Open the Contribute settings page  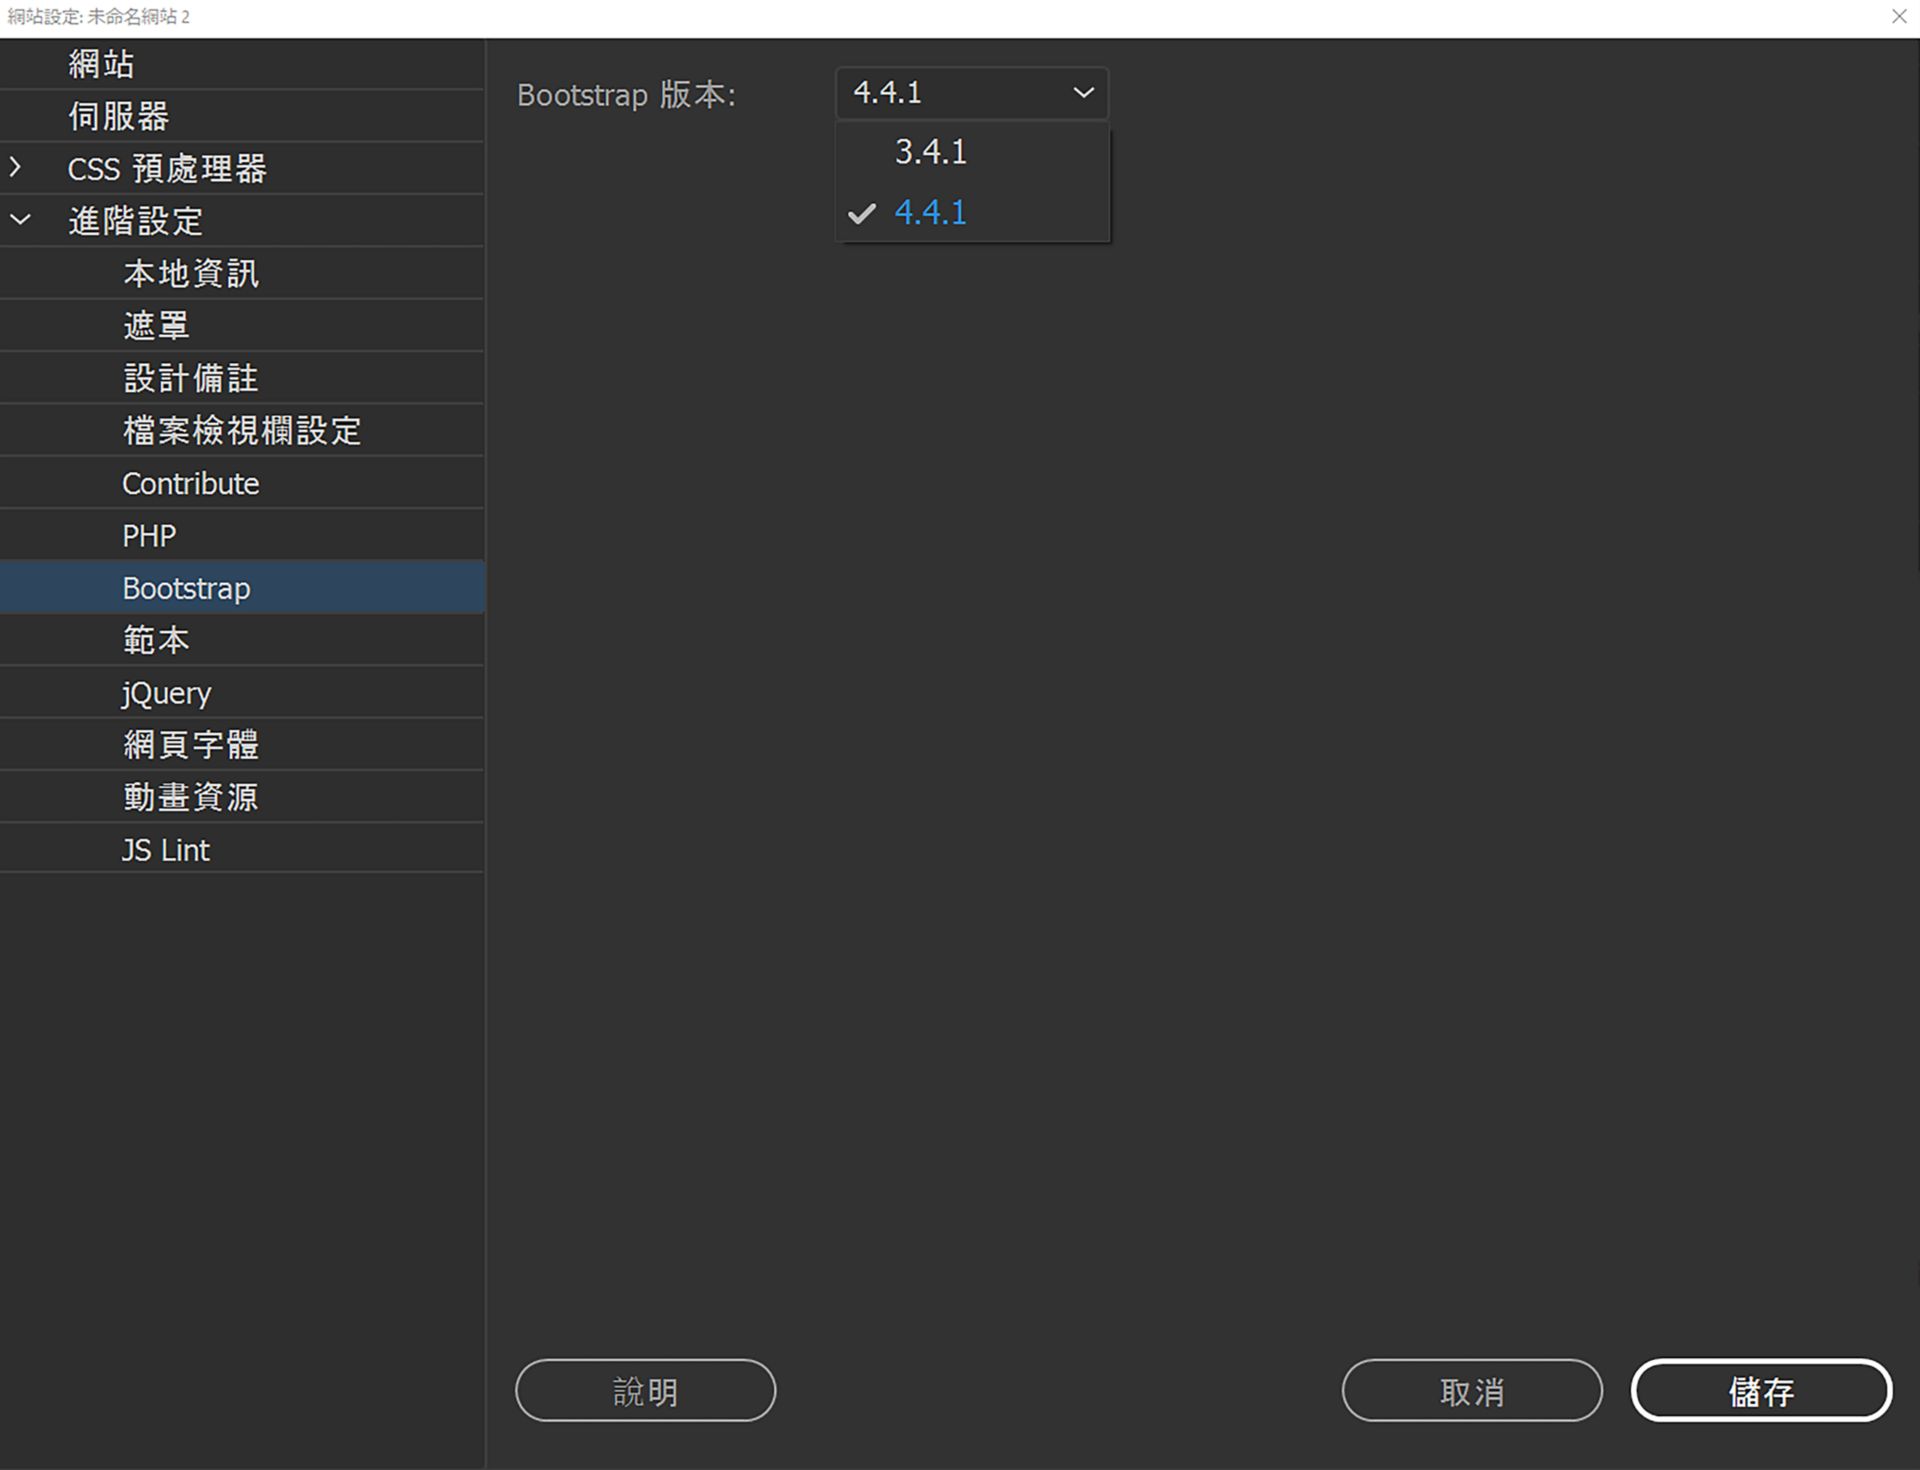[x=190, y=483]
